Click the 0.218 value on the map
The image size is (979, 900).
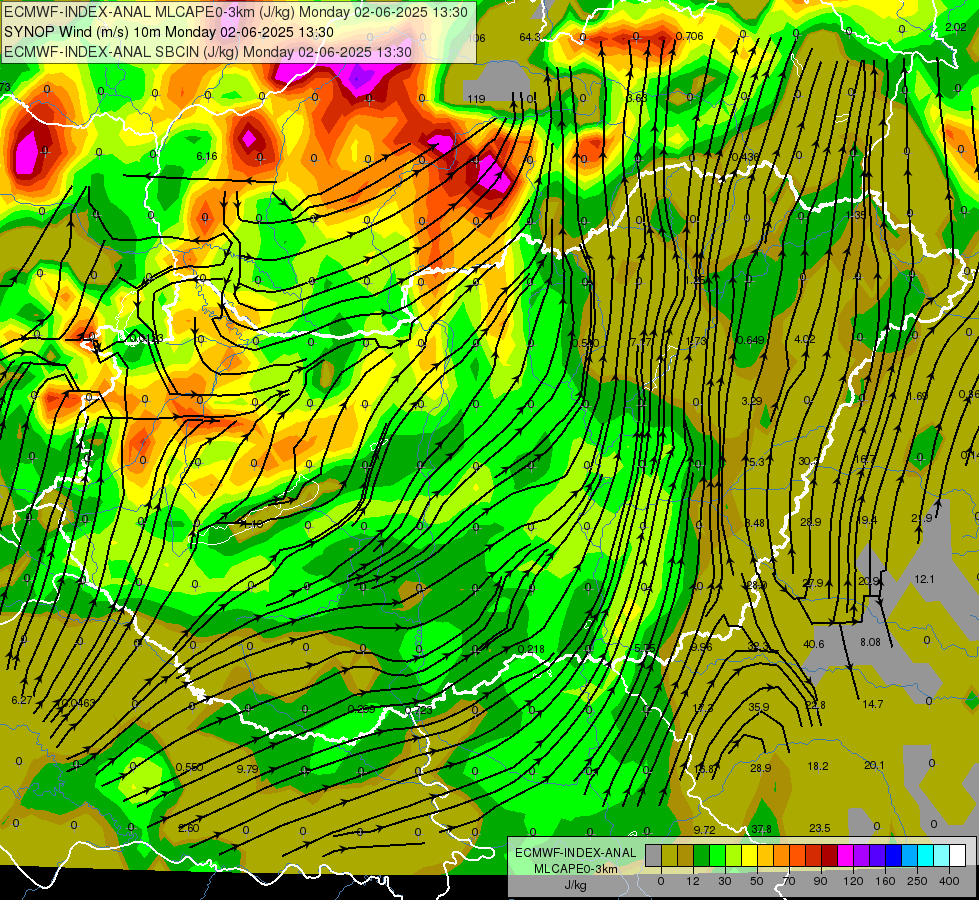pyautogui.click(x=531, y=650)
